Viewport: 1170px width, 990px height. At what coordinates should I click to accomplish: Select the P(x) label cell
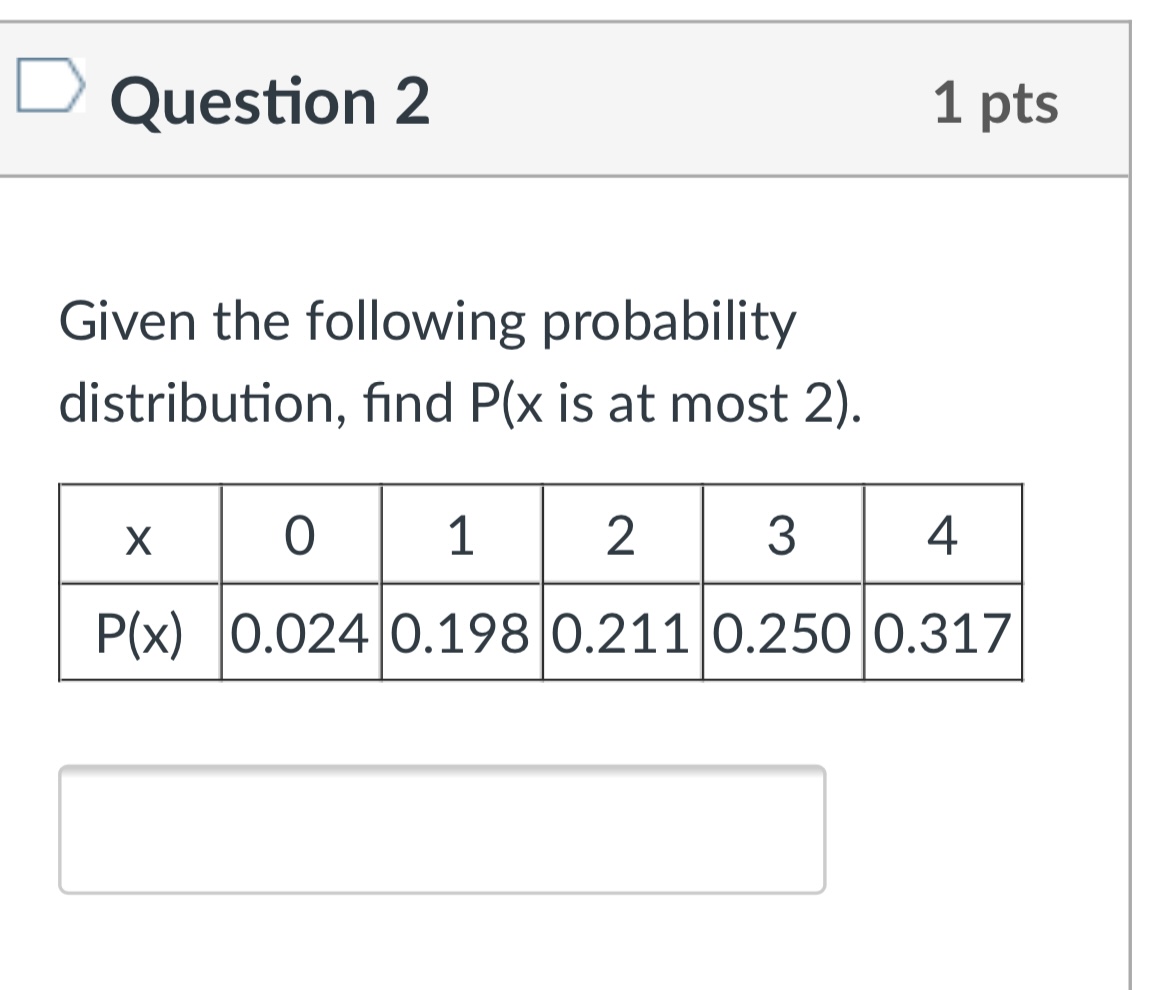140,632
